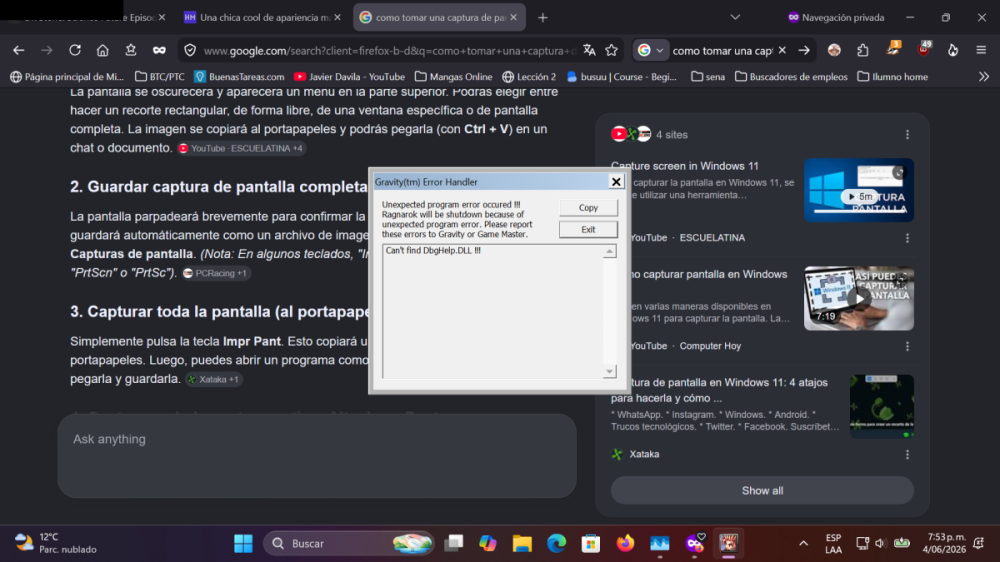The width and height of the screenshot is (1000, 562).
Task: Click the 'PCRacing +1' source chip
Action: click(x=216, y=273)
